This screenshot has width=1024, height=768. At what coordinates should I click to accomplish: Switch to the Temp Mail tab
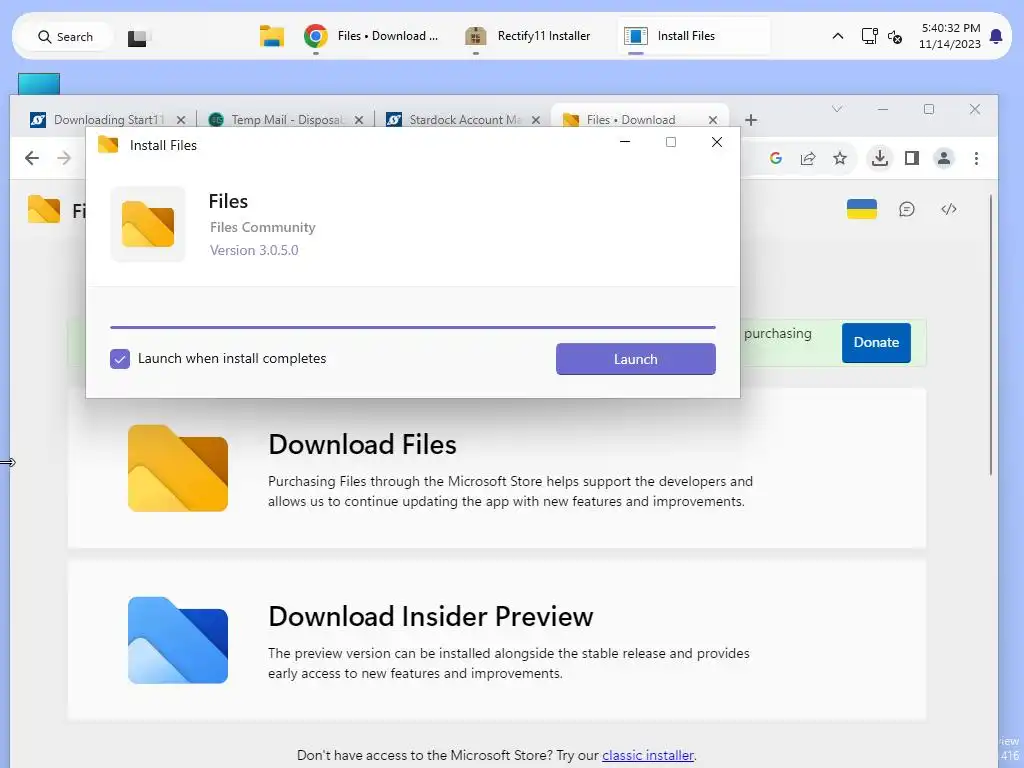(x=278, y=120)
